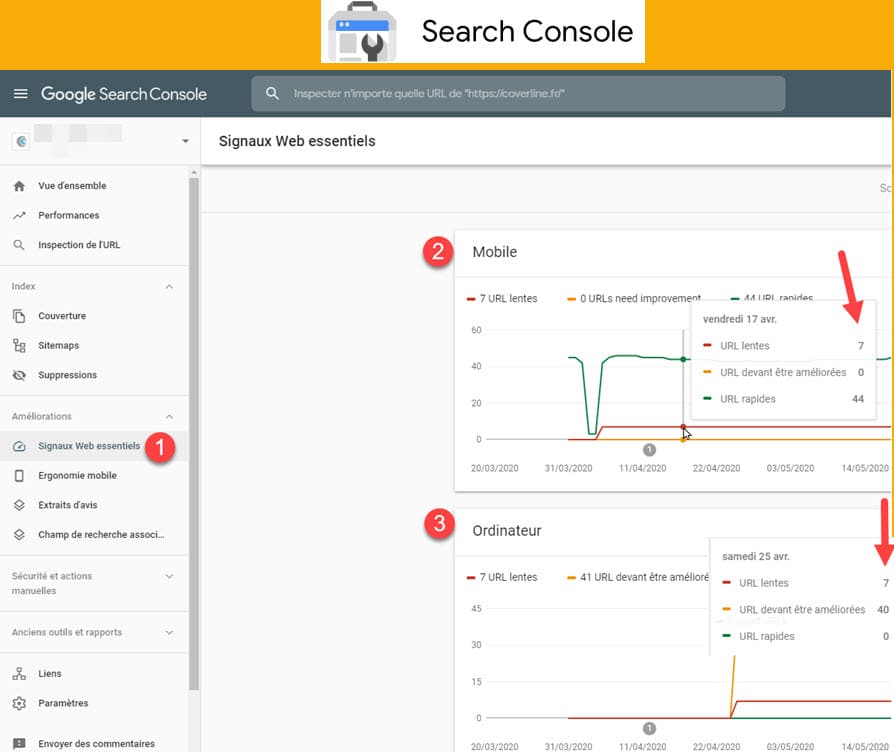Click Mobile '0 URLs need improvement' legend
894x752 pixels.
click(634, 298)
